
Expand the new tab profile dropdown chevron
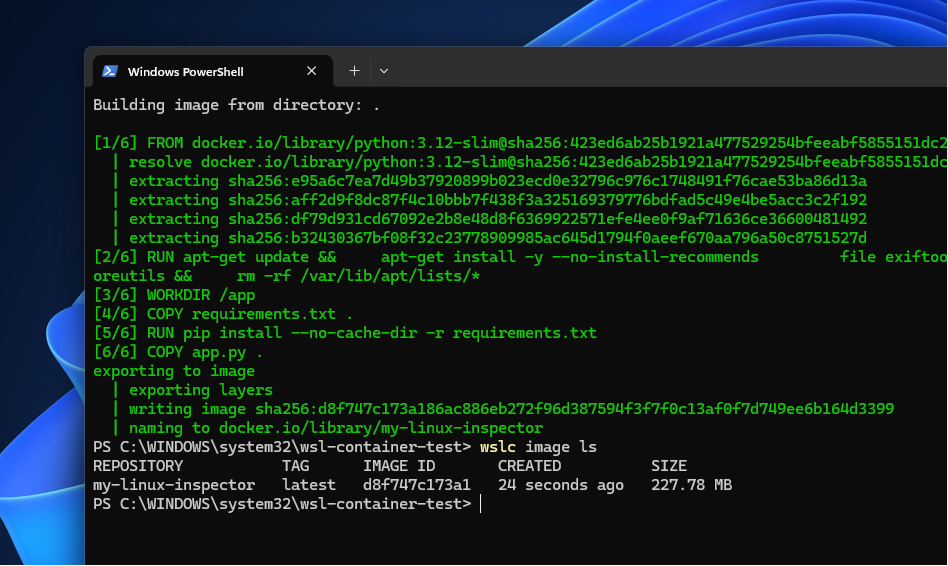[x=384, y=71]
